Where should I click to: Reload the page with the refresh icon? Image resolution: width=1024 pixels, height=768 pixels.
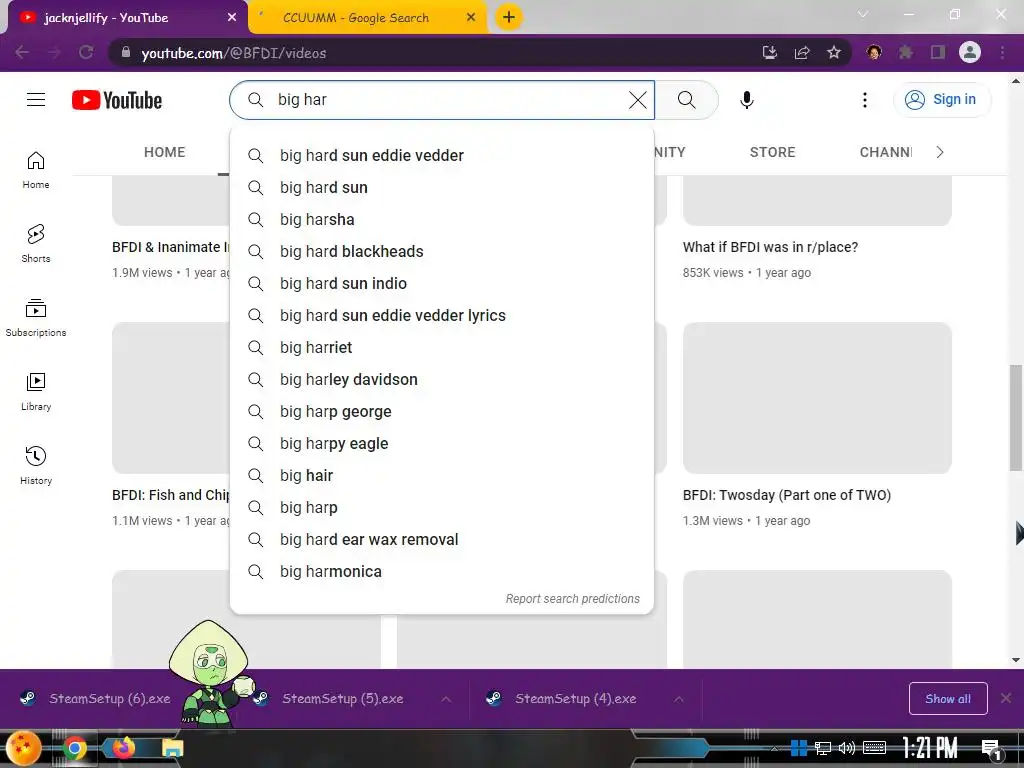click(x=86, y=52)
